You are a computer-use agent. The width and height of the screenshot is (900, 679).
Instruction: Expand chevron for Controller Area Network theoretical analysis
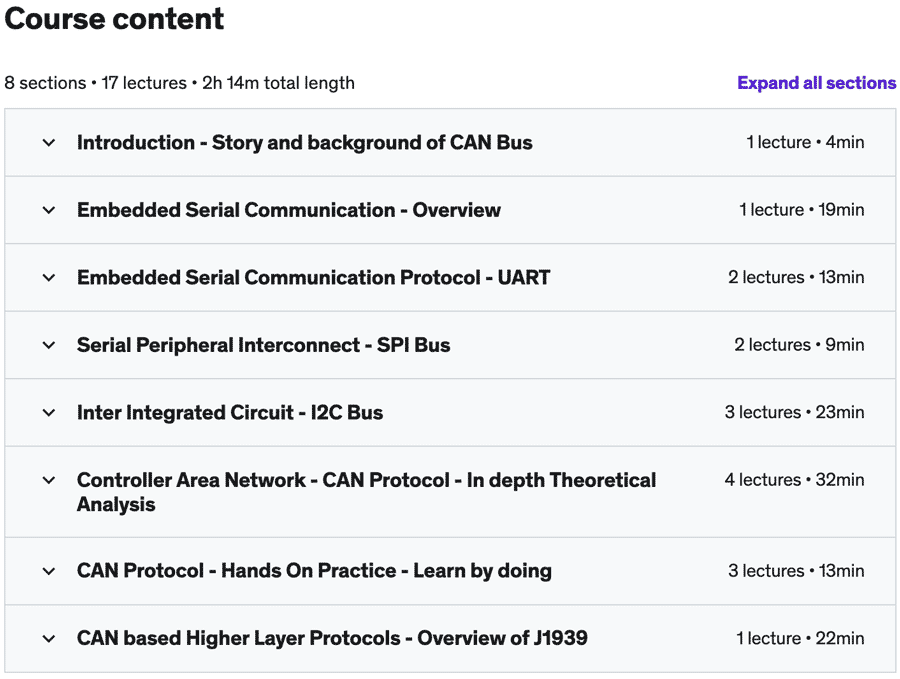tap(49, 480)
